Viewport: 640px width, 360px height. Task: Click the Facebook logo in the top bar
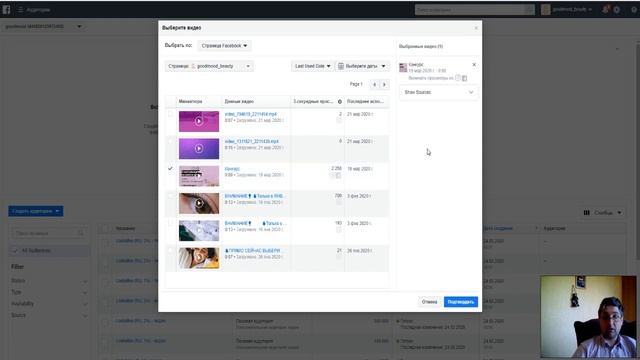[x=6, y=9]
